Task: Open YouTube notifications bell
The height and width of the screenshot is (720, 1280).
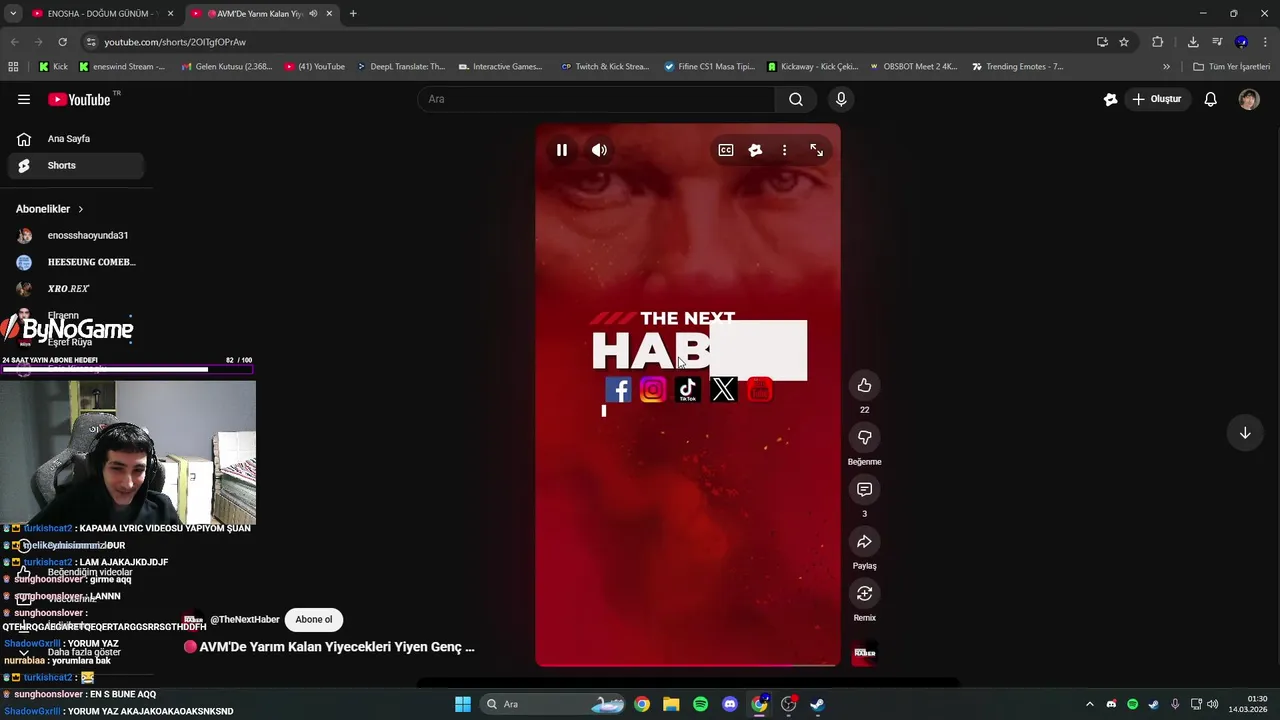Action: tap(1210, 99)
